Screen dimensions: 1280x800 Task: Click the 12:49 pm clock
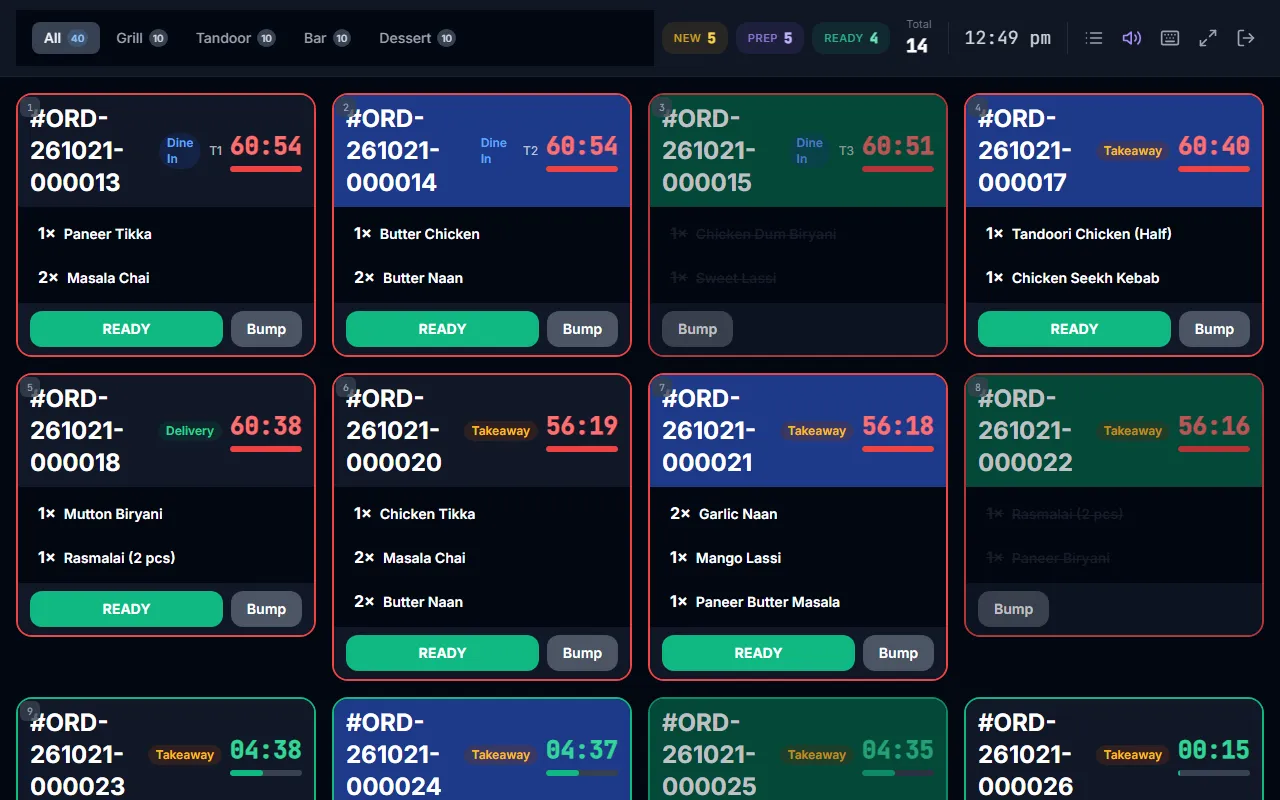tap(1008, 38)
